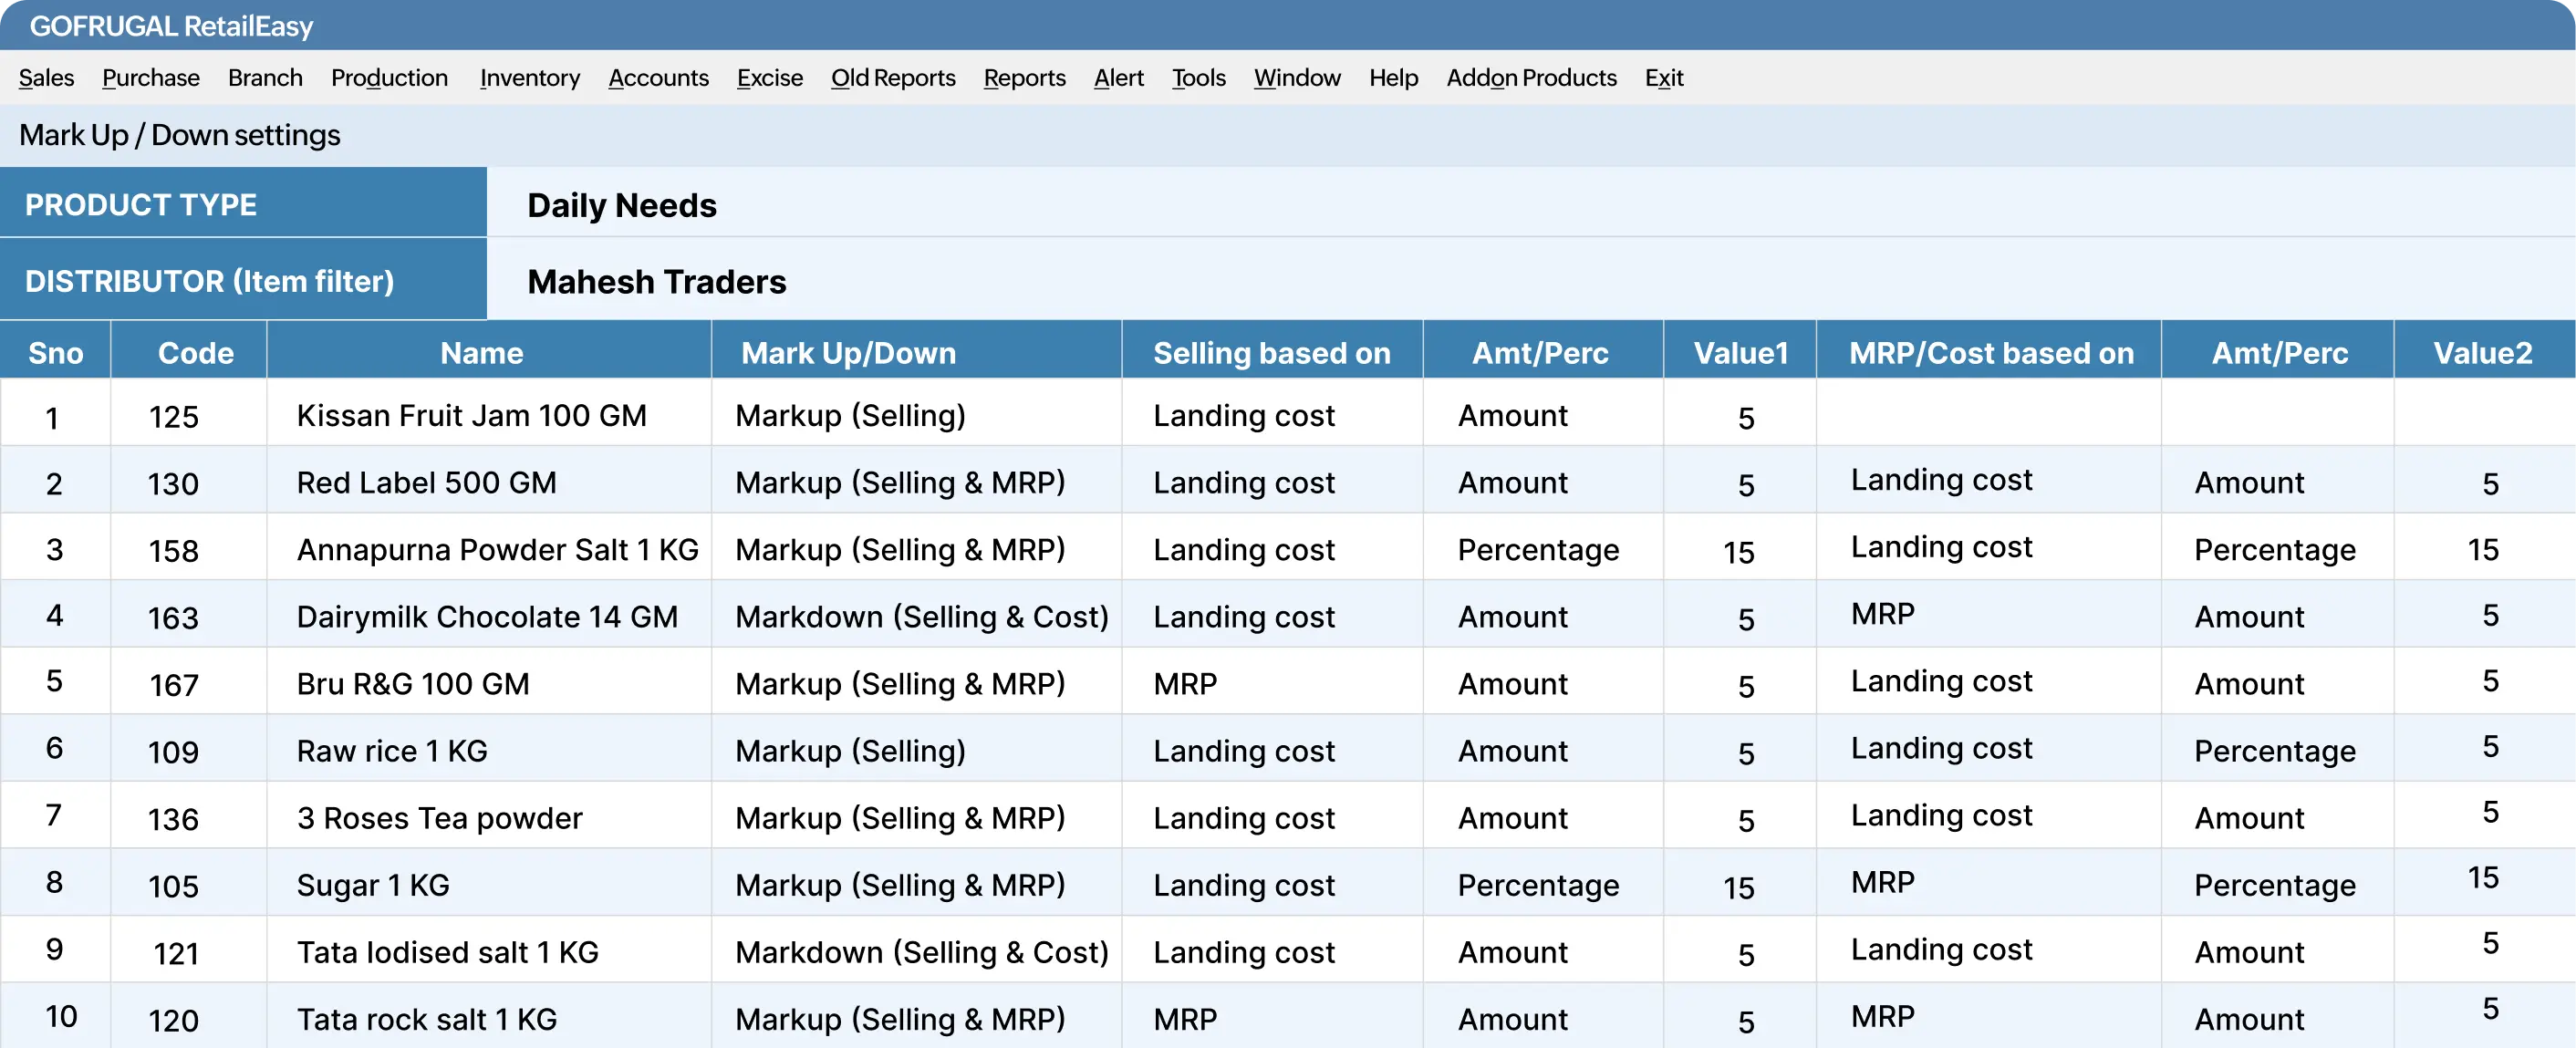Open the Sales menu
This screenshot has height=1048, width=2576.
(x=47, y=78)
